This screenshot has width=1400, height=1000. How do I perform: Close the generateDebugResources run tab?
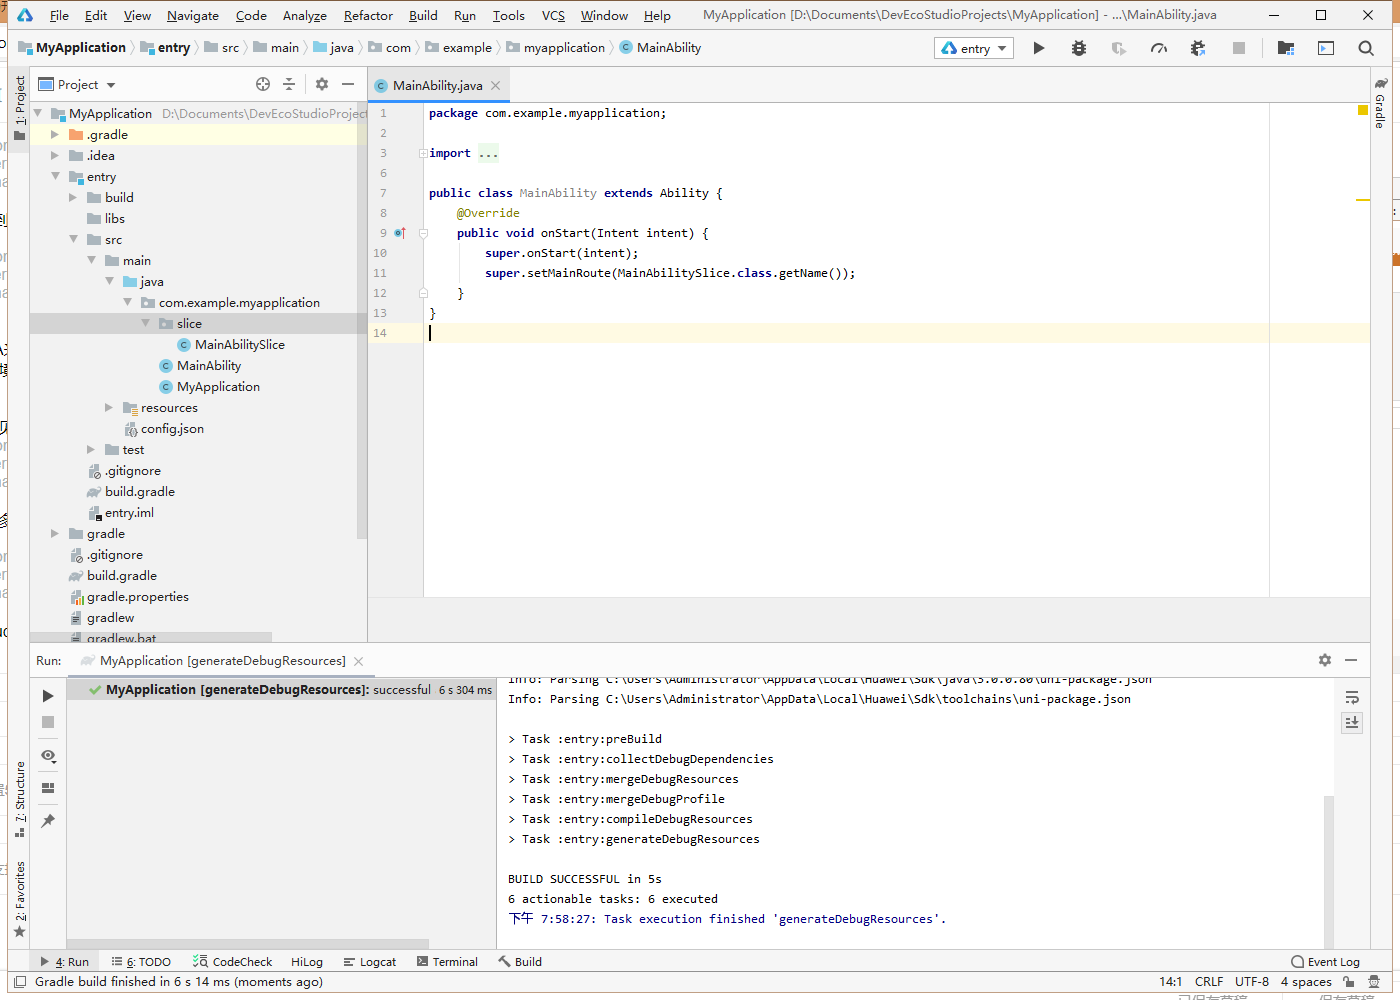click(x=358, y=661)
